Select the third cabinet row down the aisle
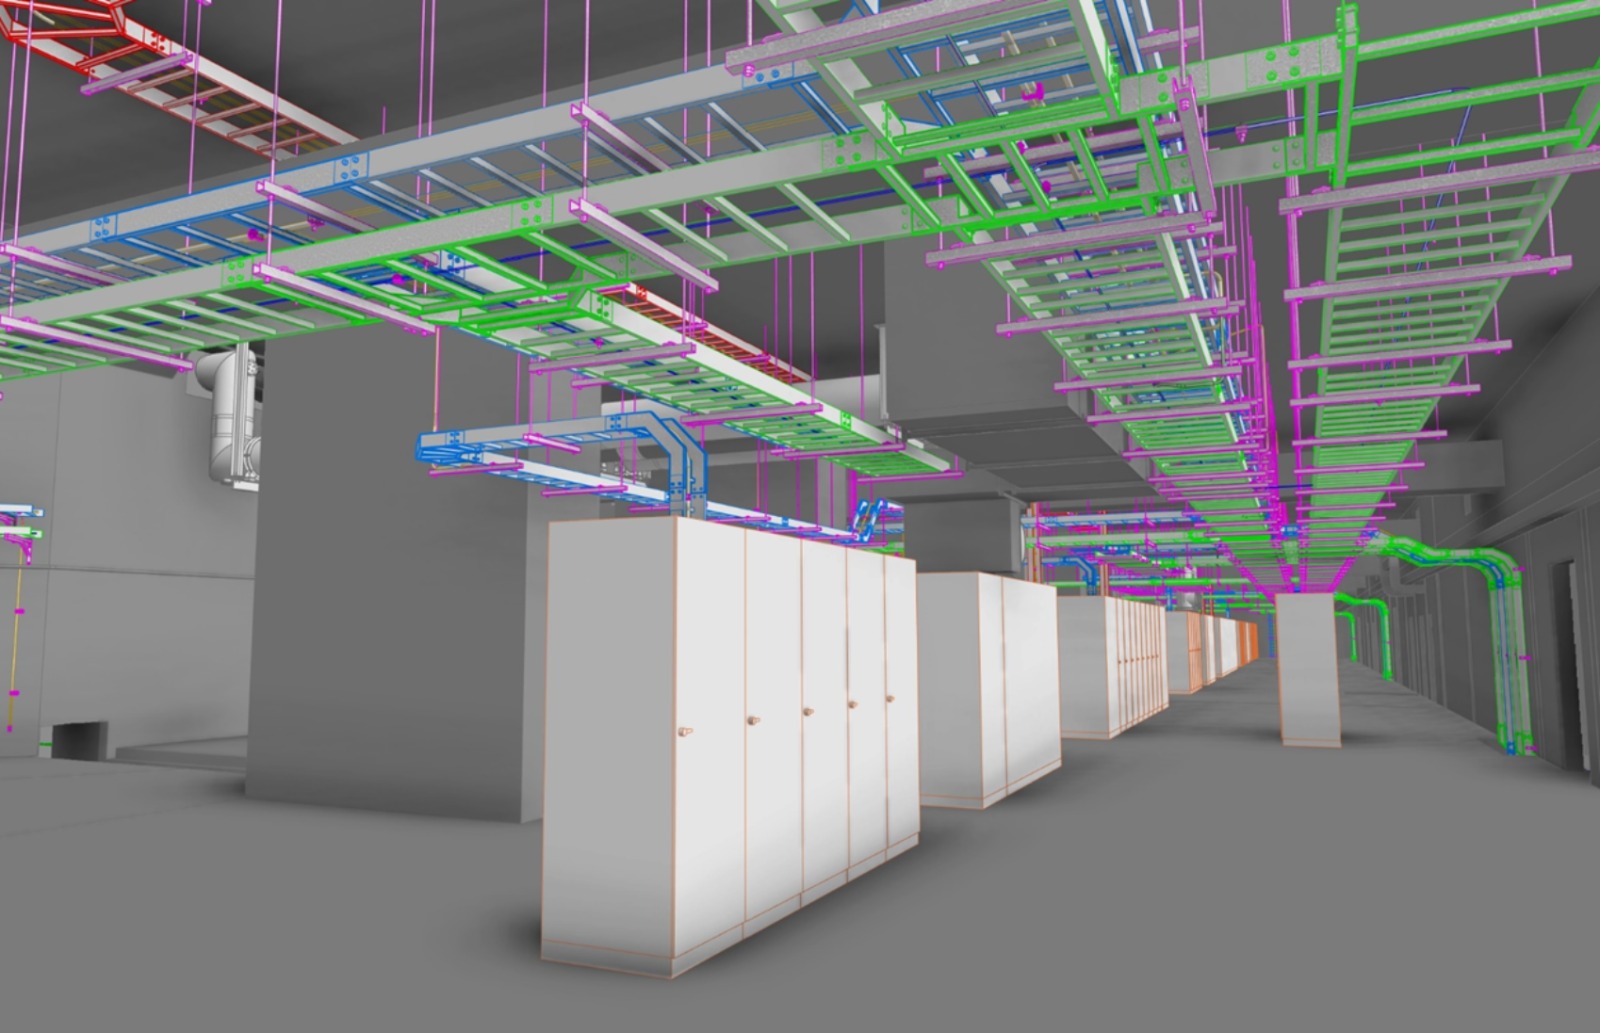1600x1033 pixels. point(1110,665)
